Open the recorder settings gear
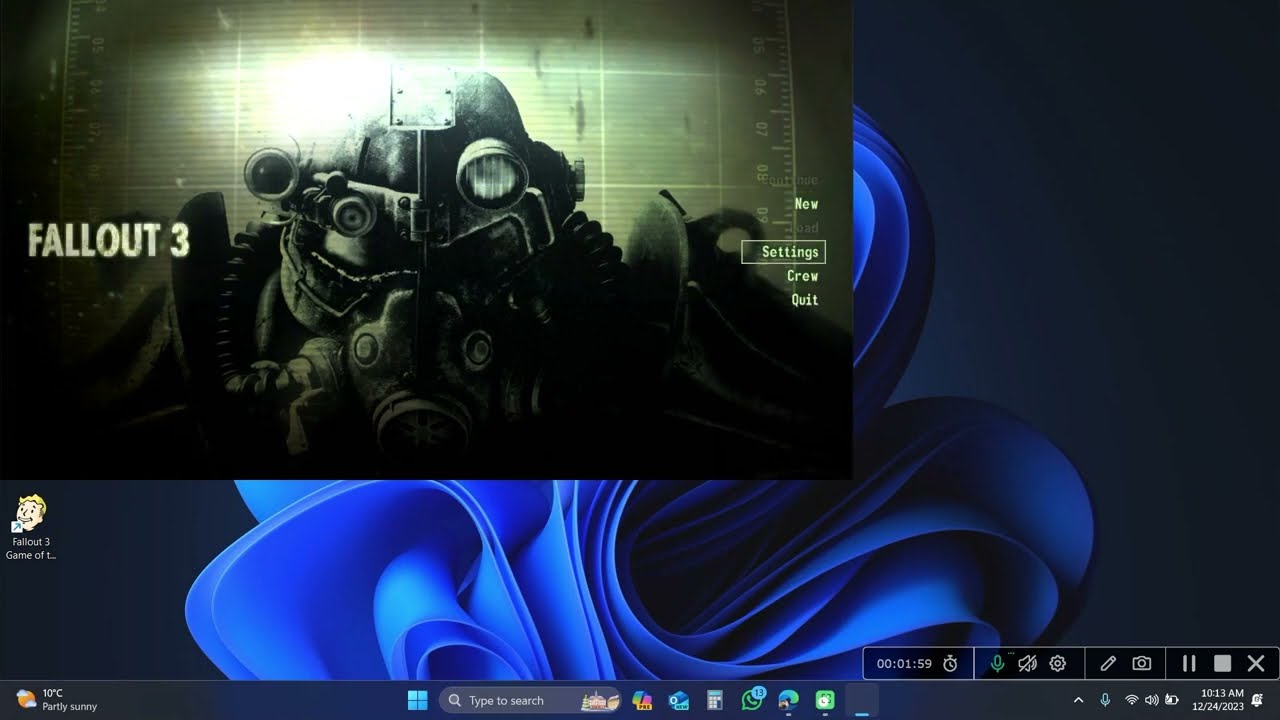The height and width of the screenshot is (720, 1280). (x=1058, y=663)
